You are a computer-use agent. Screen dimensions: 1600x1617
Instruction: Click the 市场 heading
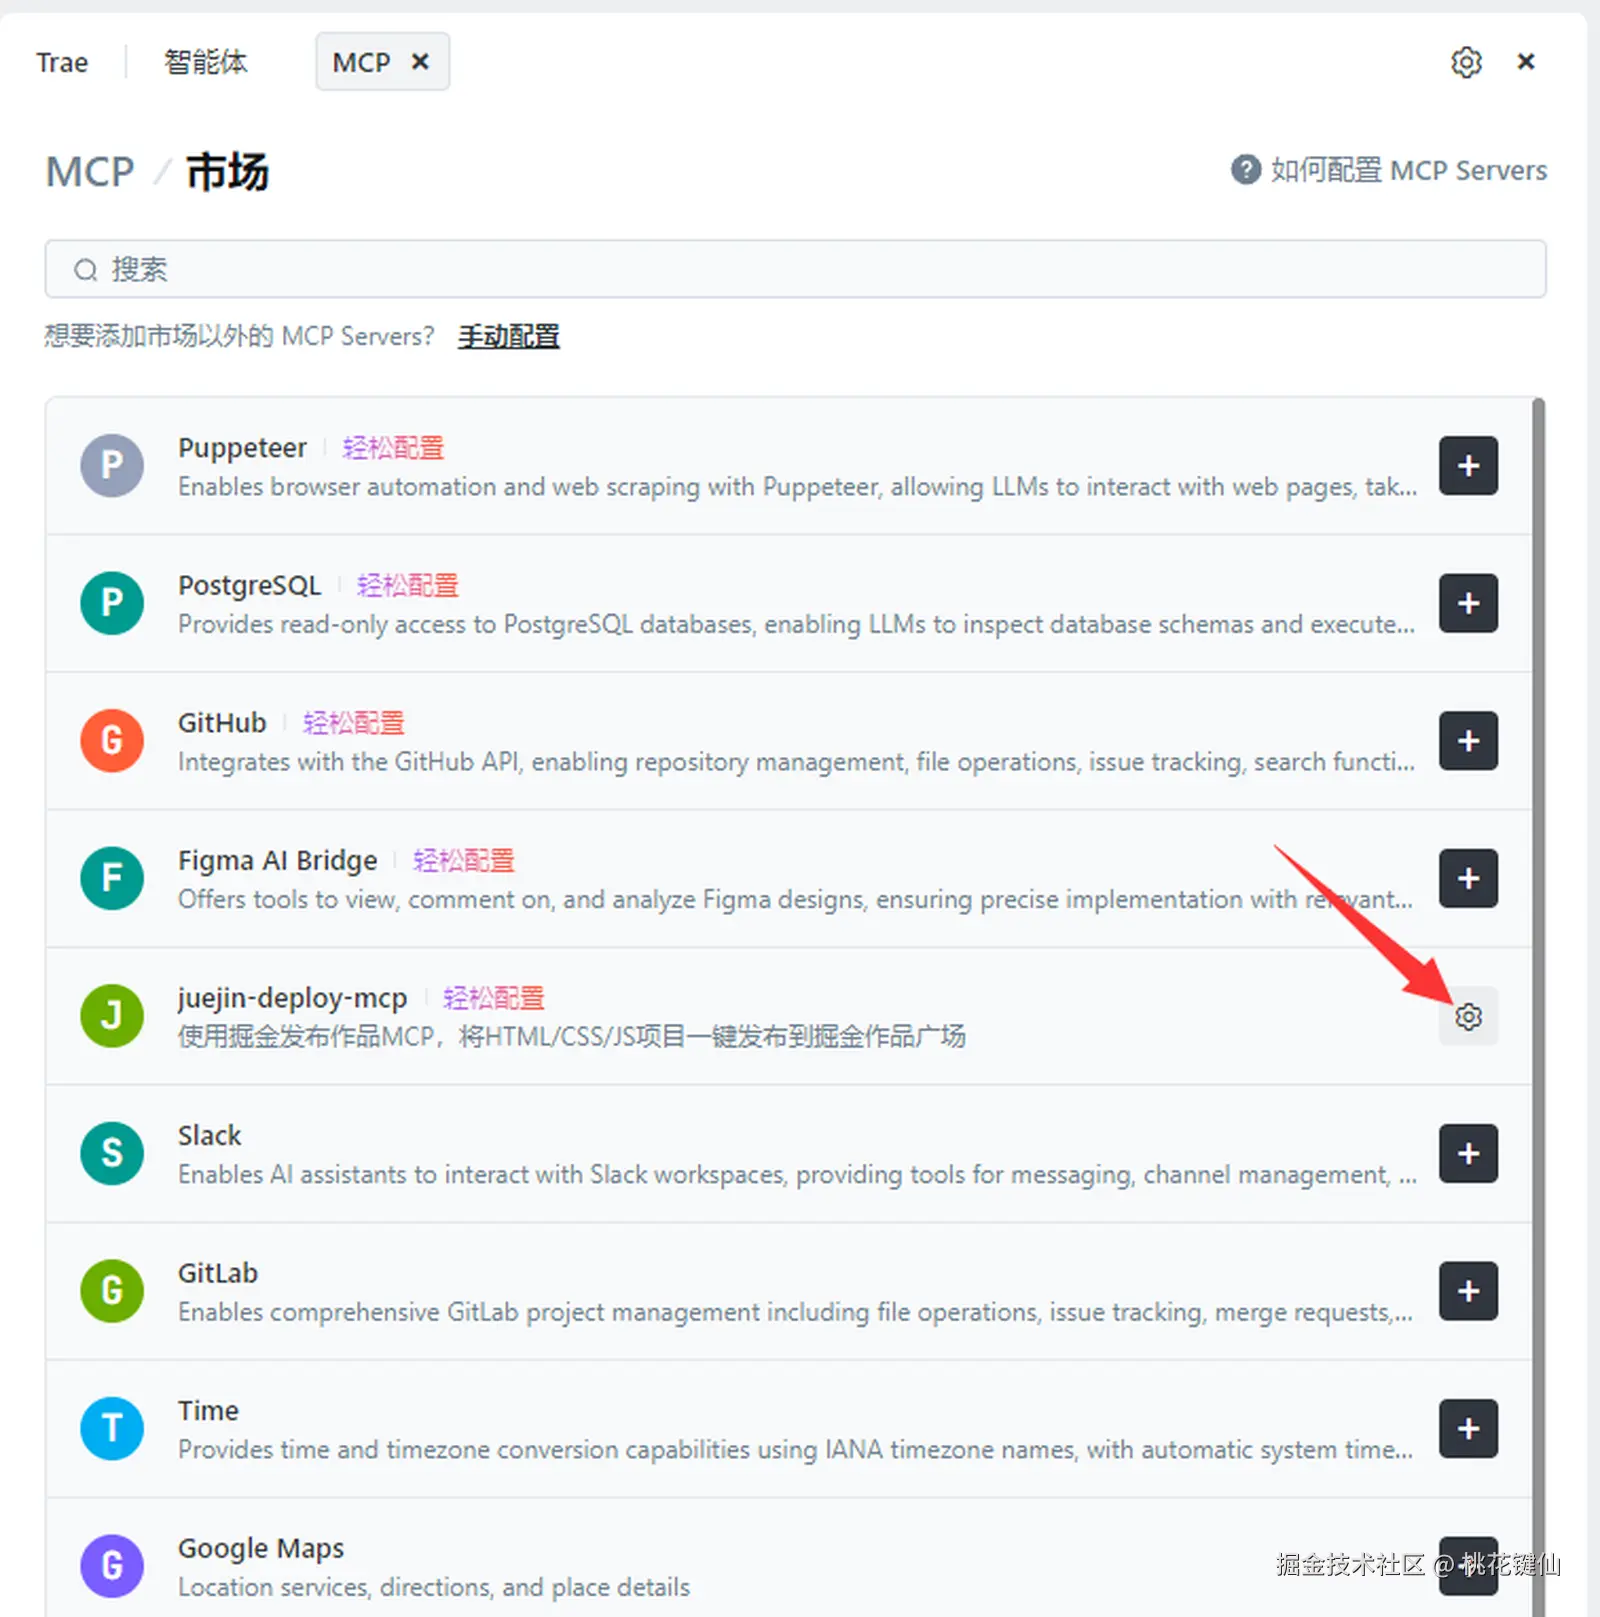pos(227,172)
